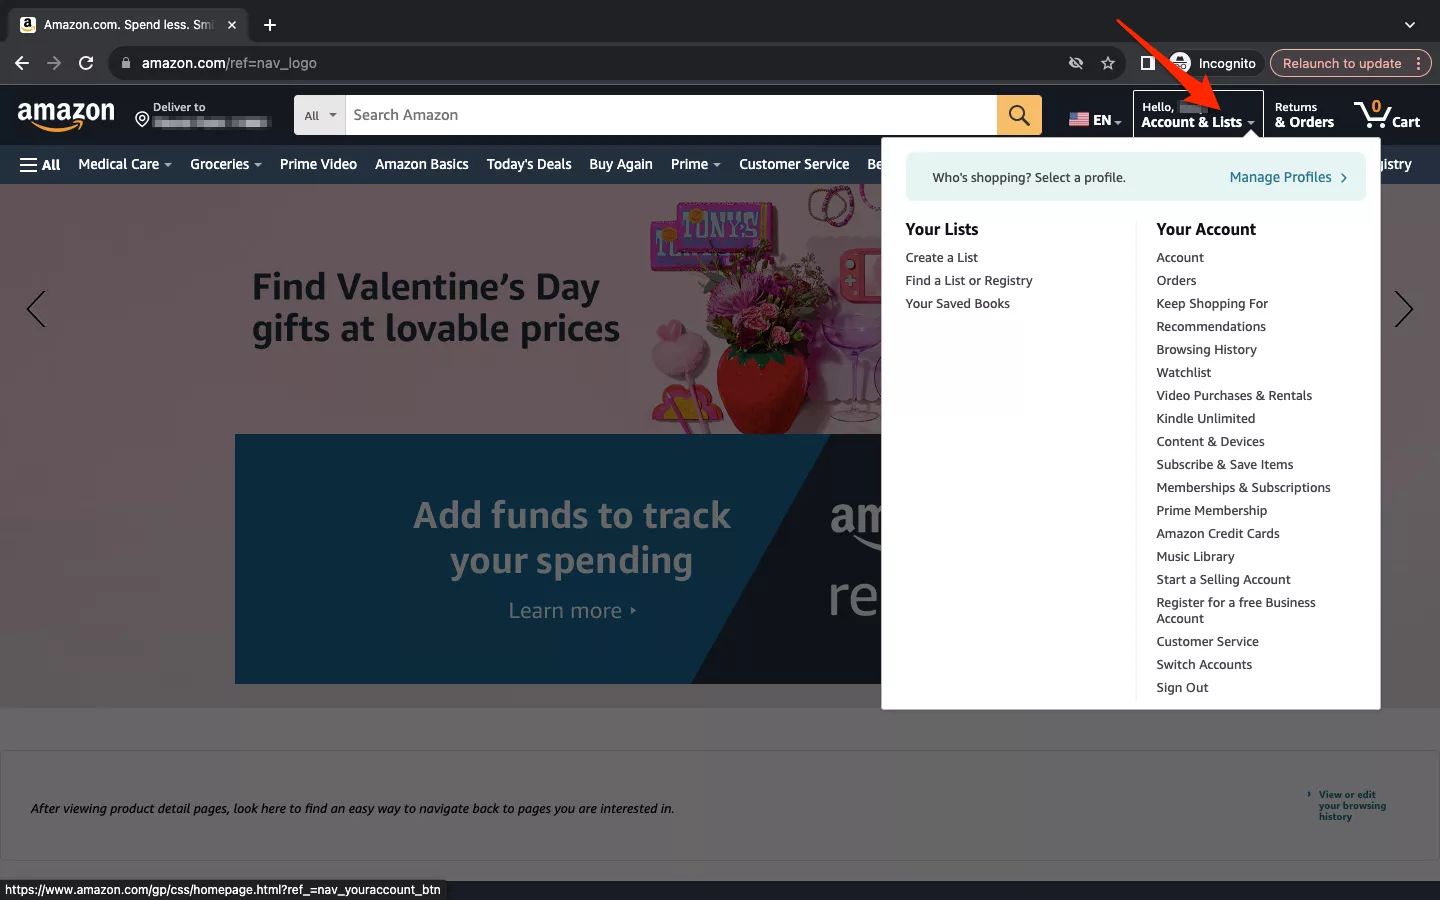The image size is (1440, 900).
Task: Click the browser back arrow
Action: (22, 63)
